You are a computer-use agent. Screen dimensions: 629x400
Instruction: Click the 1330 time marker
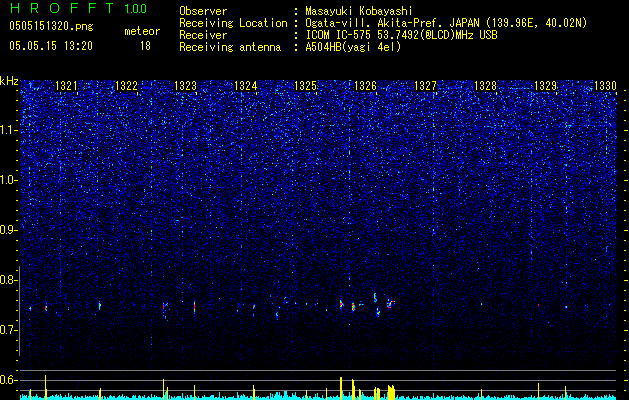(x=605, y=86)
